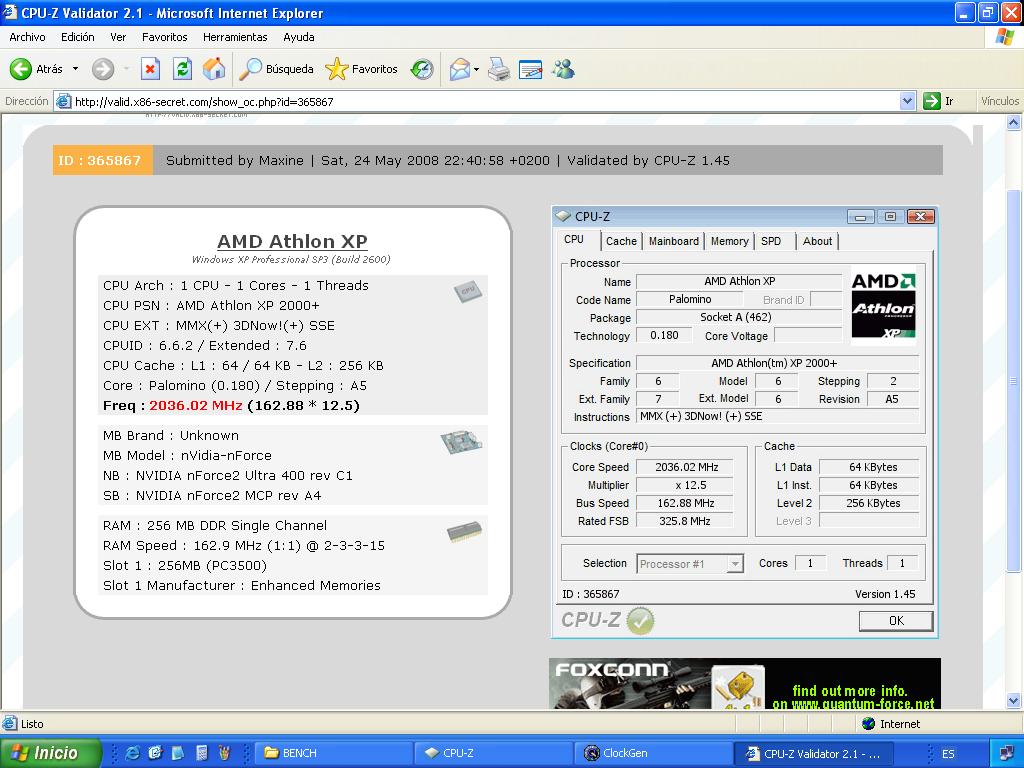This screenshot has height=768, width=1024.
Task: Stop loading with the red X icon
Action: pos(150,69)
